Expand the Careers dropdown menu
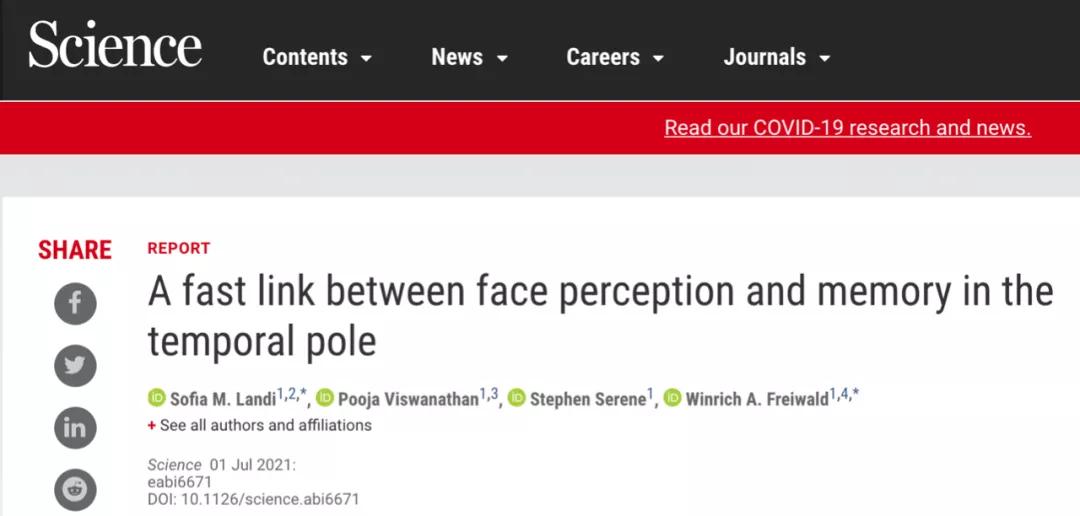 [615, 58]
